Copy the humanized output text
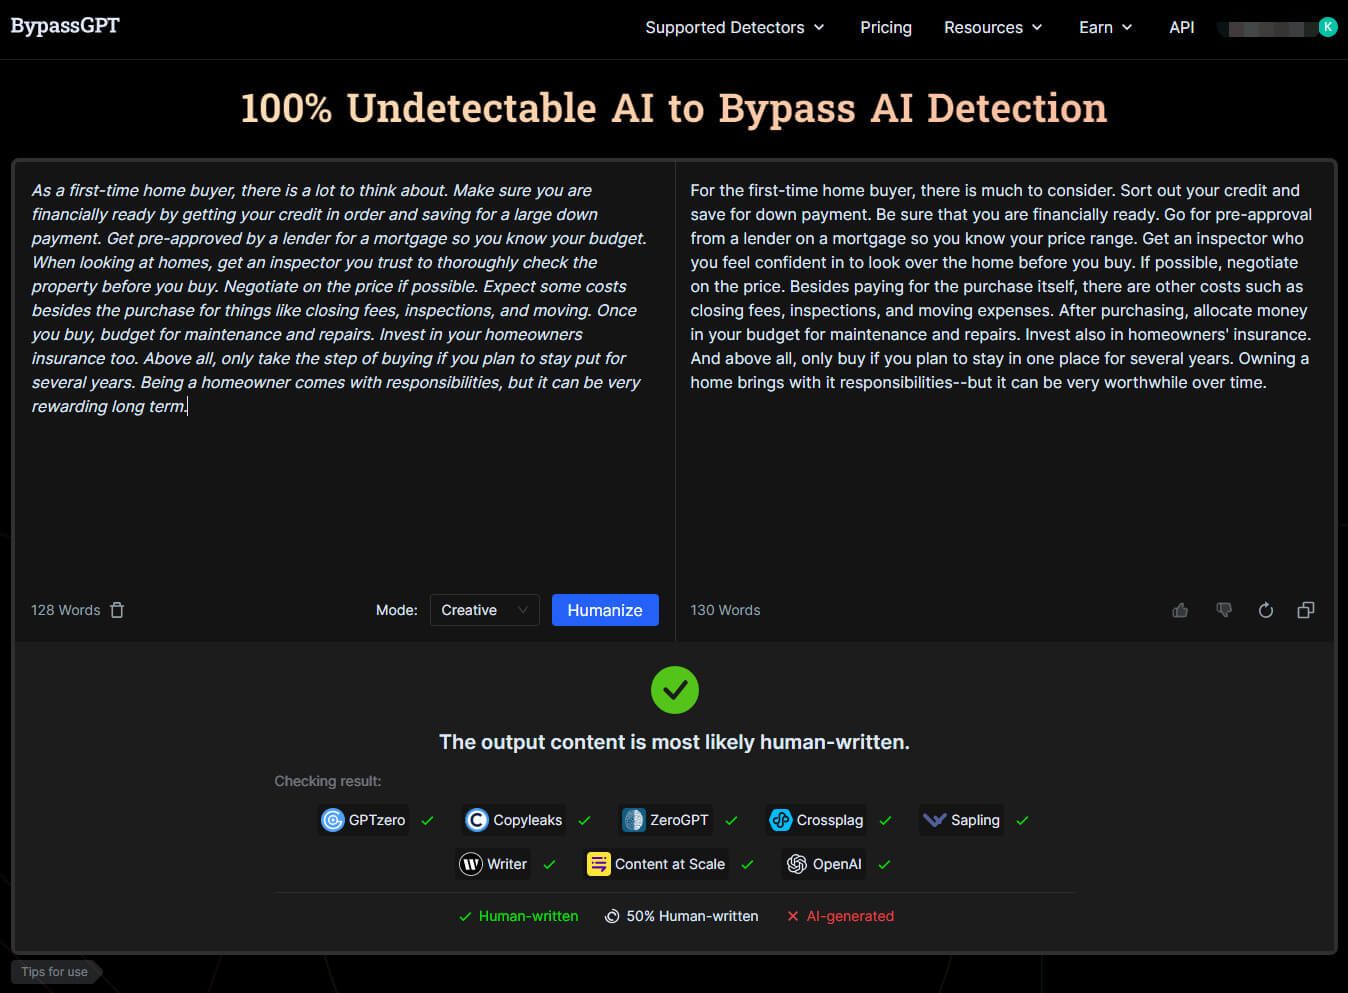Screen dimensions: 1348x993 click(1305, 610)
